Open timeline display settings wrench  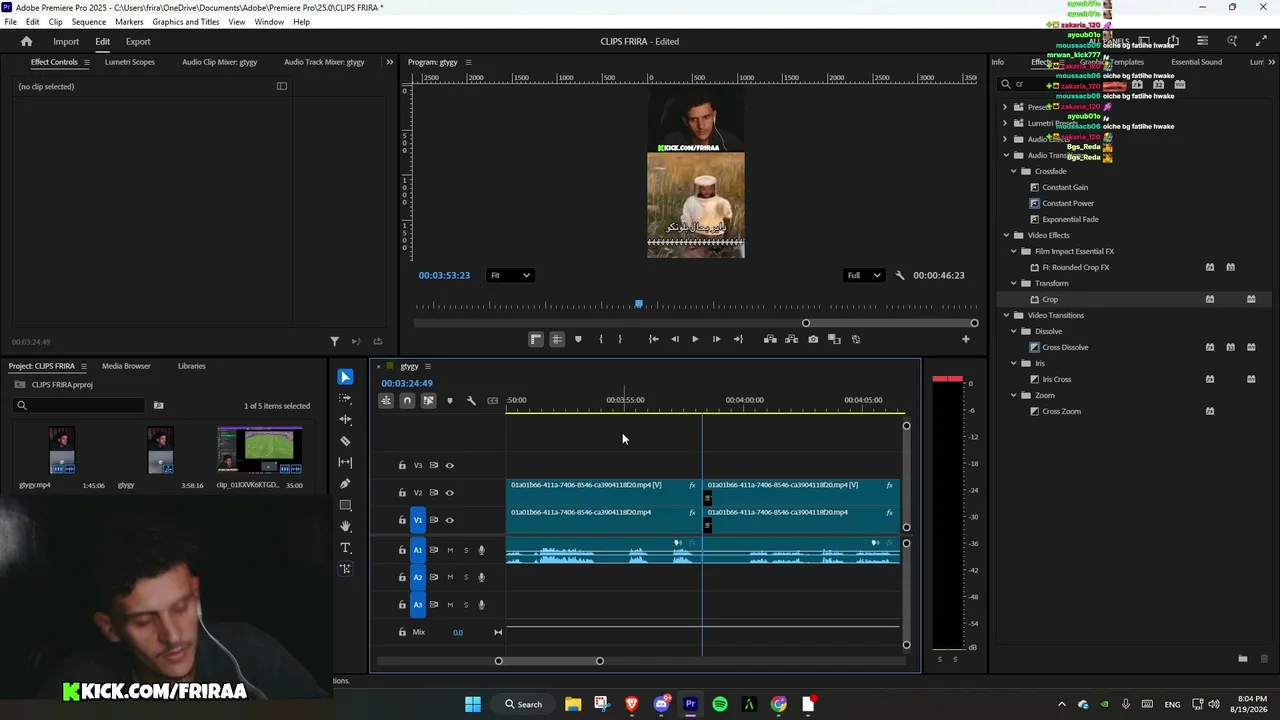tap(471, 401)
